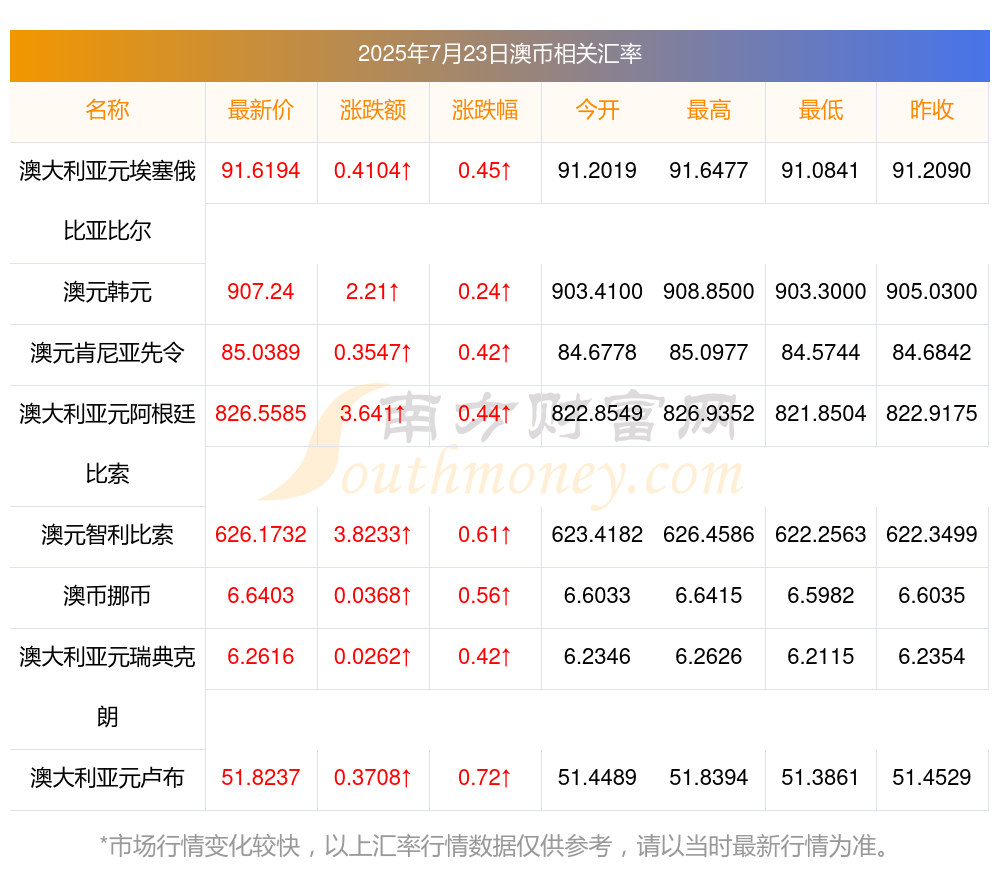Click the open value 6.6033

pos(597,596)
